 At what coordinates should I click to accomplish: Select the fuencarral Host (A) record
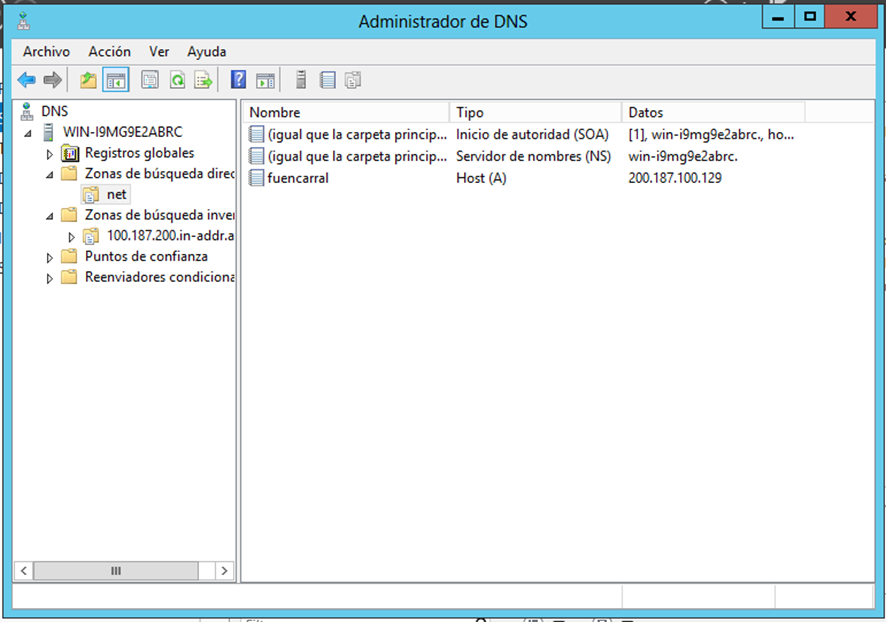point(298,178)
